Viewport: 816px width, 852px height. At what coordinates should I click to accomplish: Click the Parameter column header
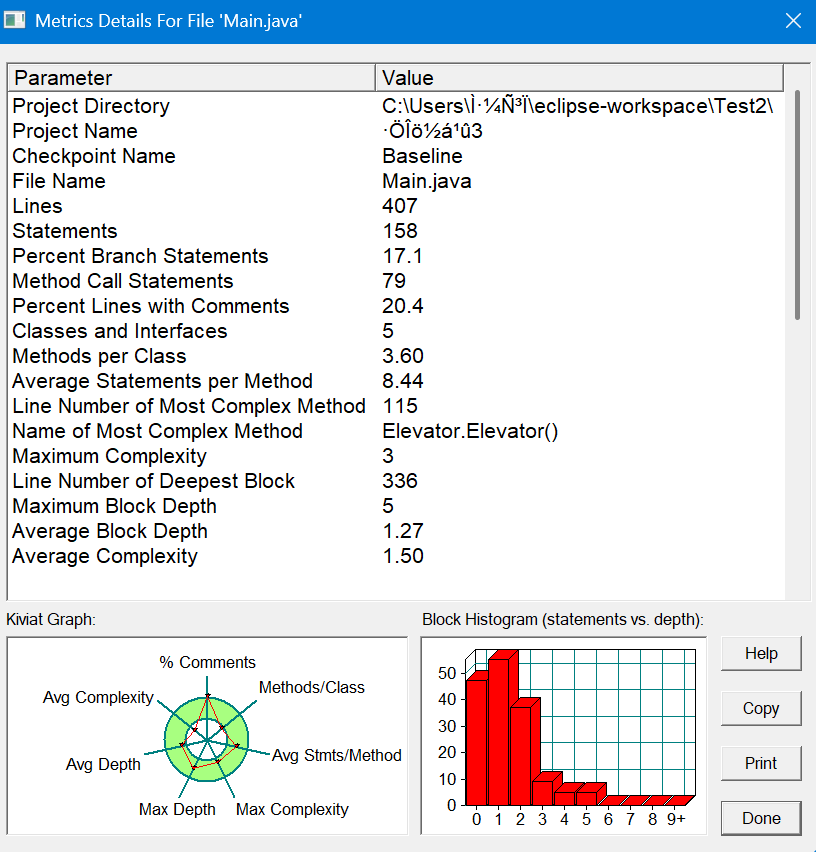click(x=192, y=78)
